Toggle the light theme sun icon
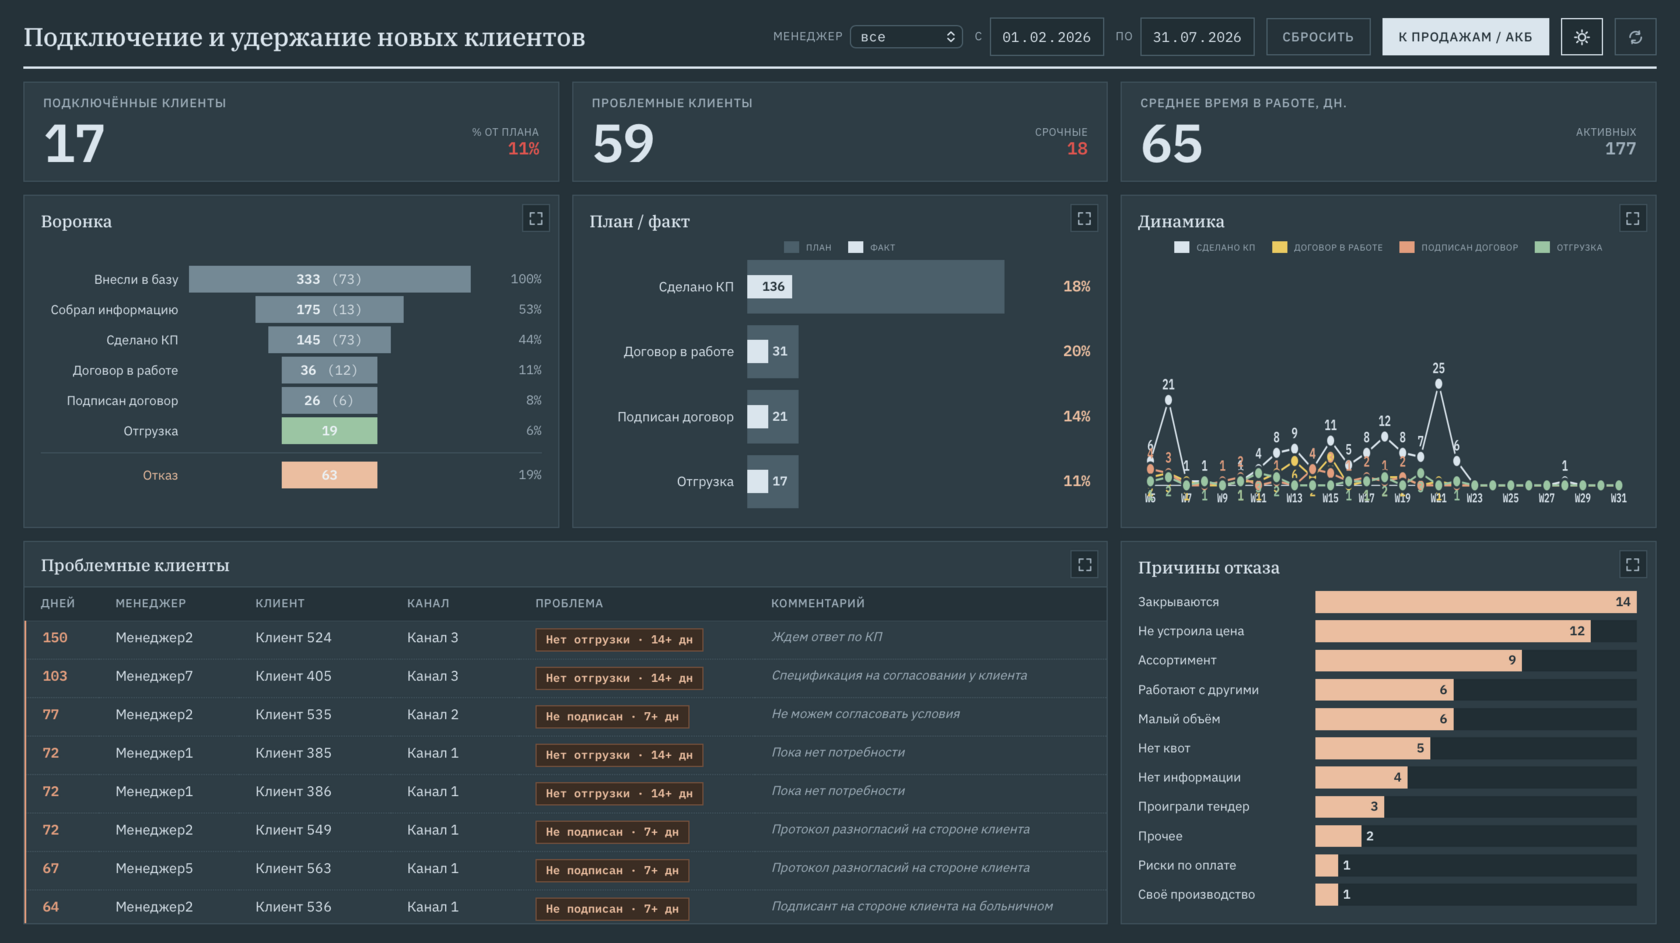Viewport: 1680px width, 943px height. 1581,37
